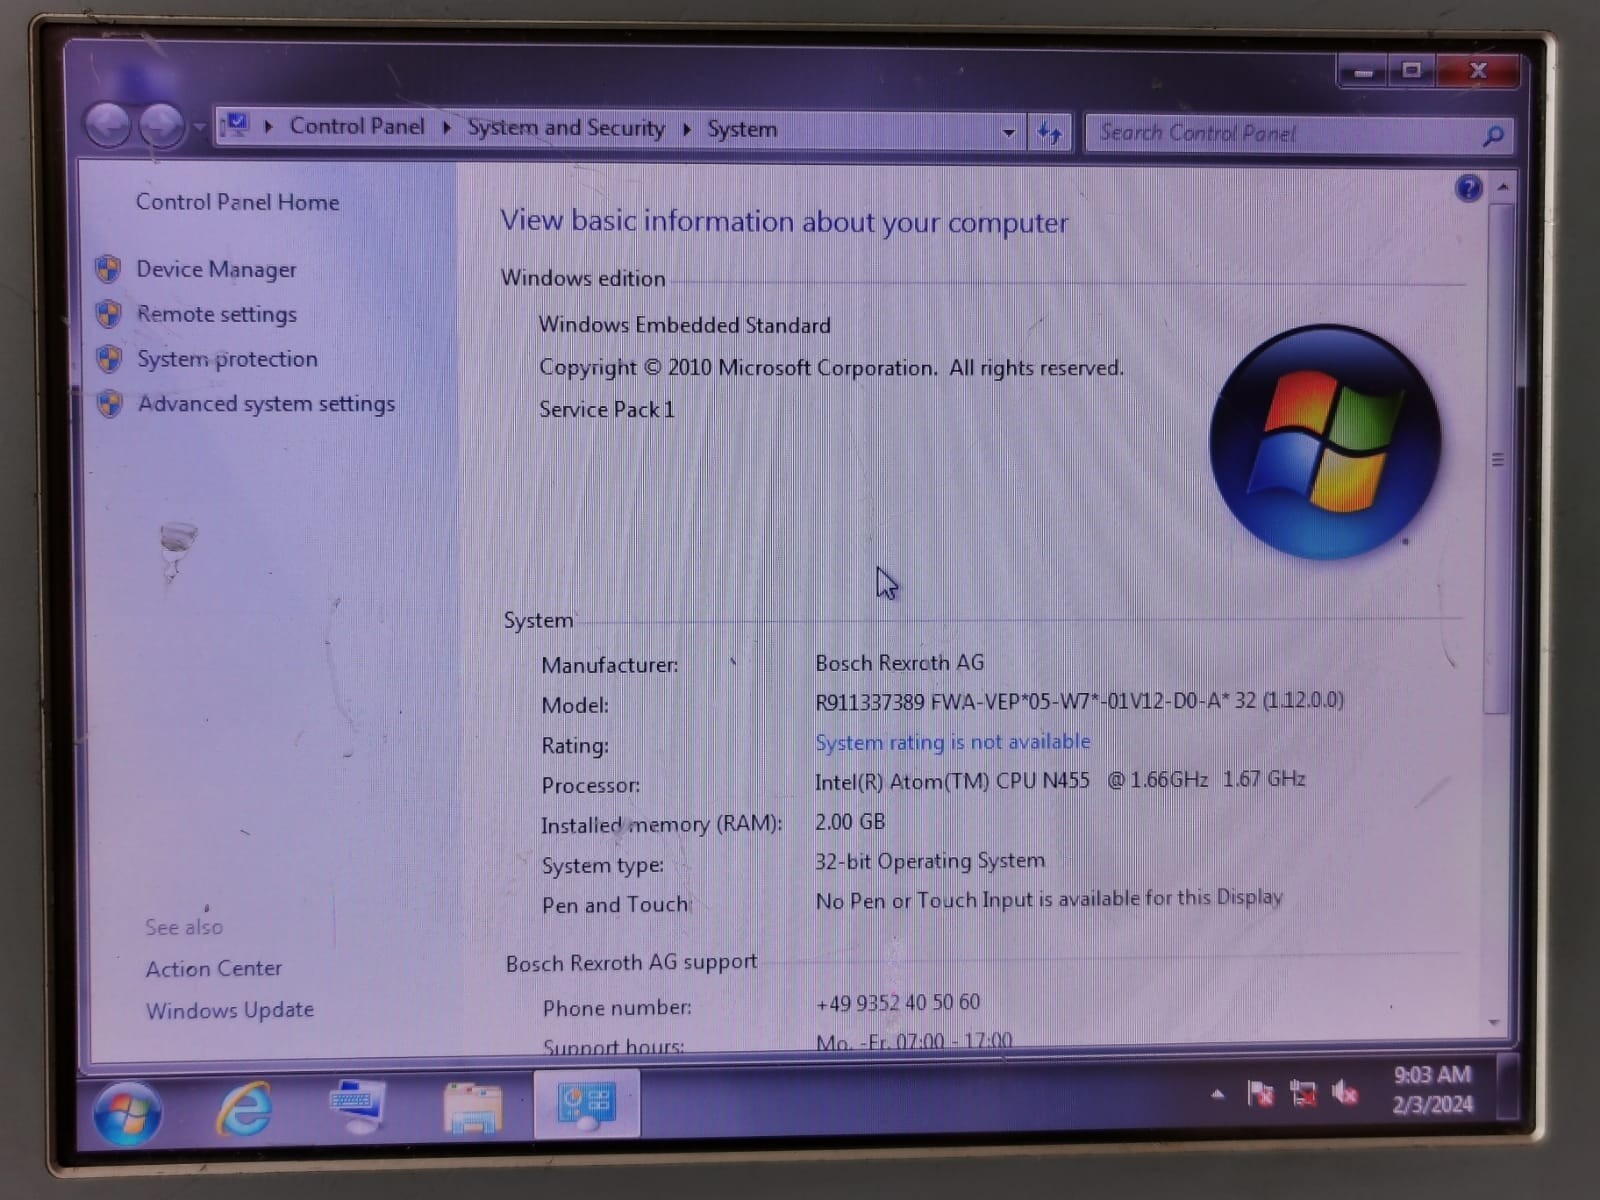Open recent pages dropdown next to Forward
This screenshot has width=1600, height=1200.
[x=199, y=128]
